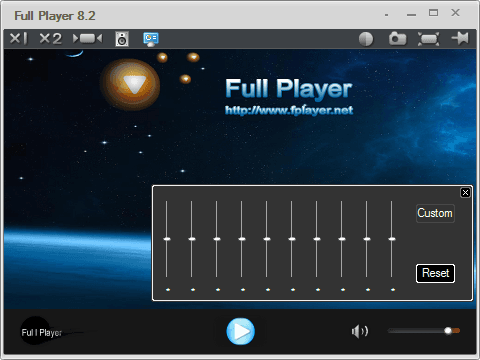Click the sixth equalizer band slider

(292, 239)
